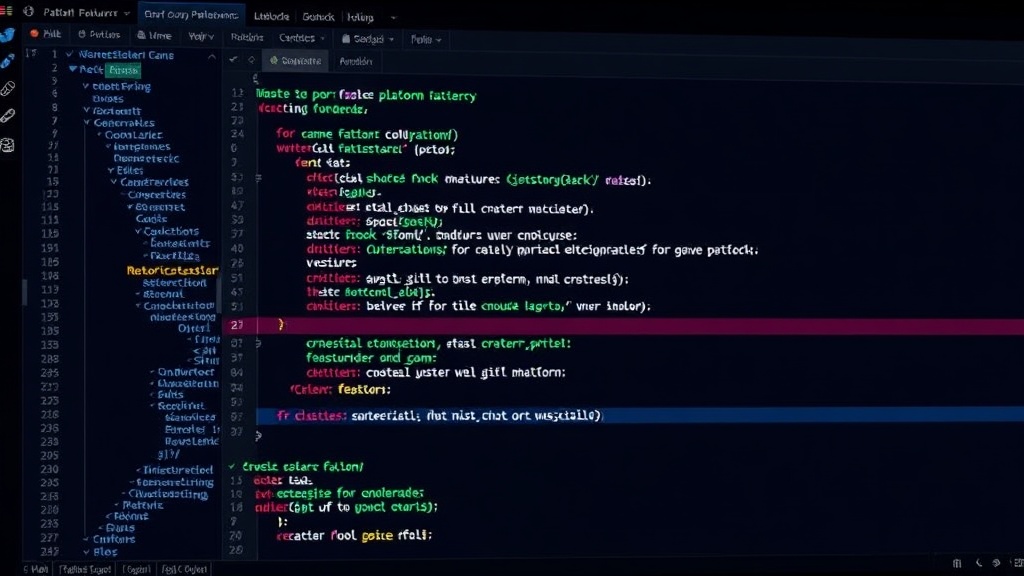Viewport: 1024px width, 576px height.
Task: Collapse the 'Generraties' tree node
Action: (87, 123)
